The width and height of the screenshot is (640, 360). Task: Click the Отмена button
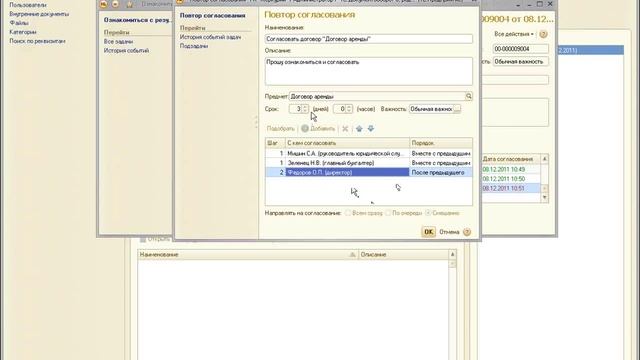coord(449,232)
